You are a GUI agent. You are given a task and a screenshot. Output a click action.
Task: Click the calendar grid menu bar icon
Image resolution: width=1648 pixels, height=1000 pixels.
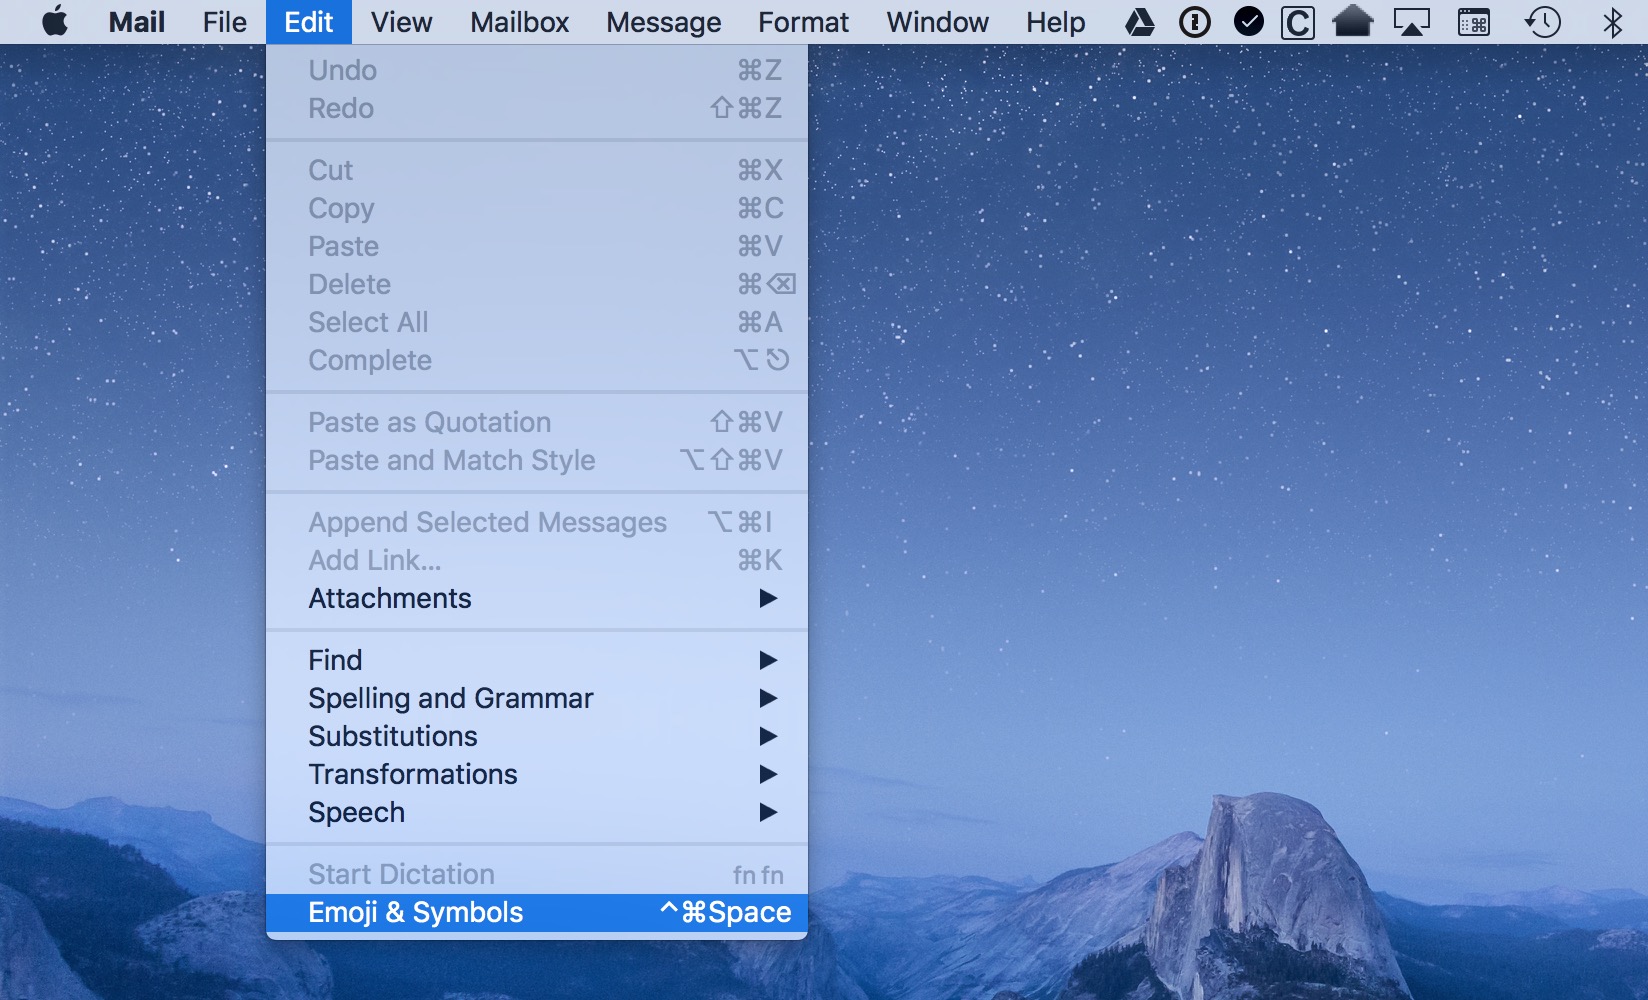(1474, 22)
